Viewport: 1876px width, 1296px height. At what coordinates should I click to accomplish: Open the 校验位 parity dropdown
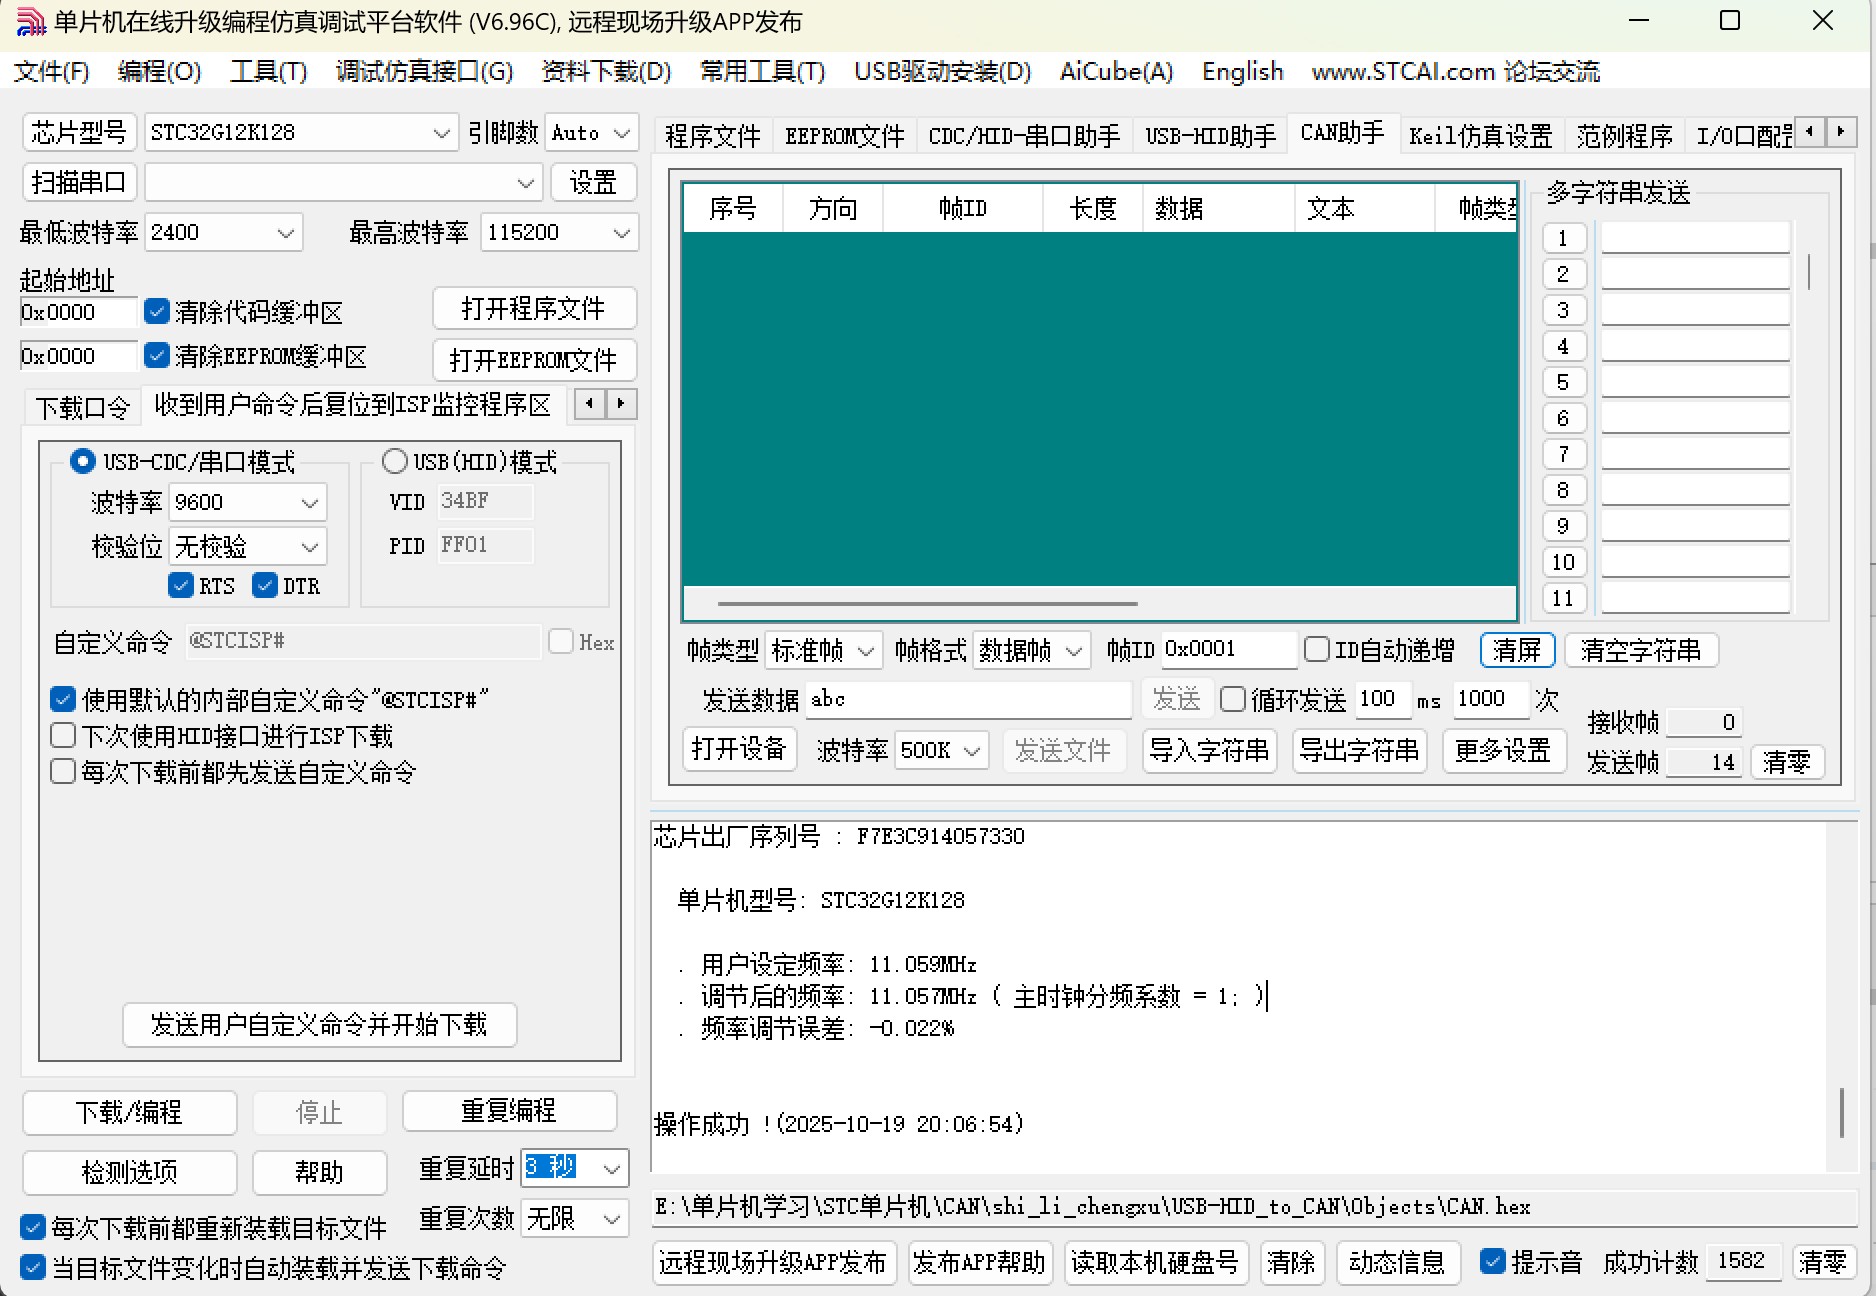click(x=308, y=546)
